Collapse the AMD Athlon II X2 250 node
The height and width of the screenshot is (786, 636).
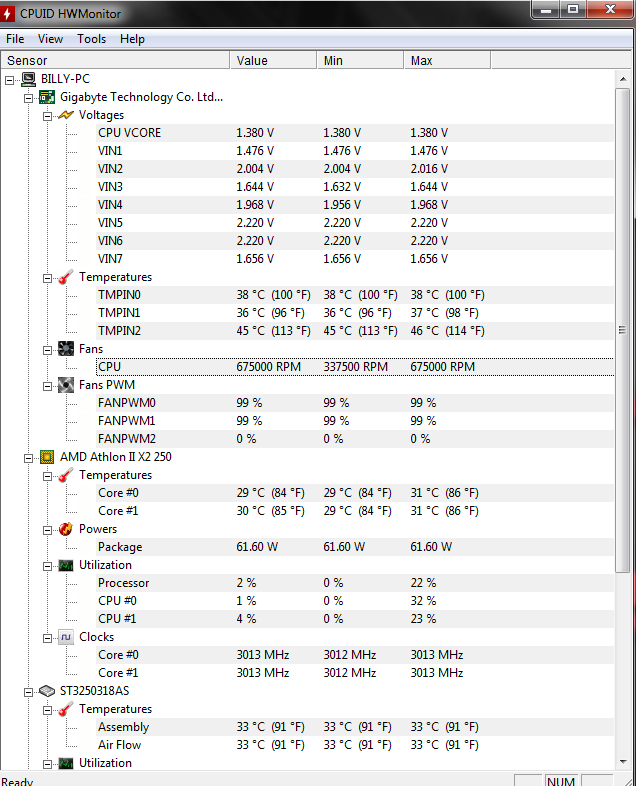(29, 458)
